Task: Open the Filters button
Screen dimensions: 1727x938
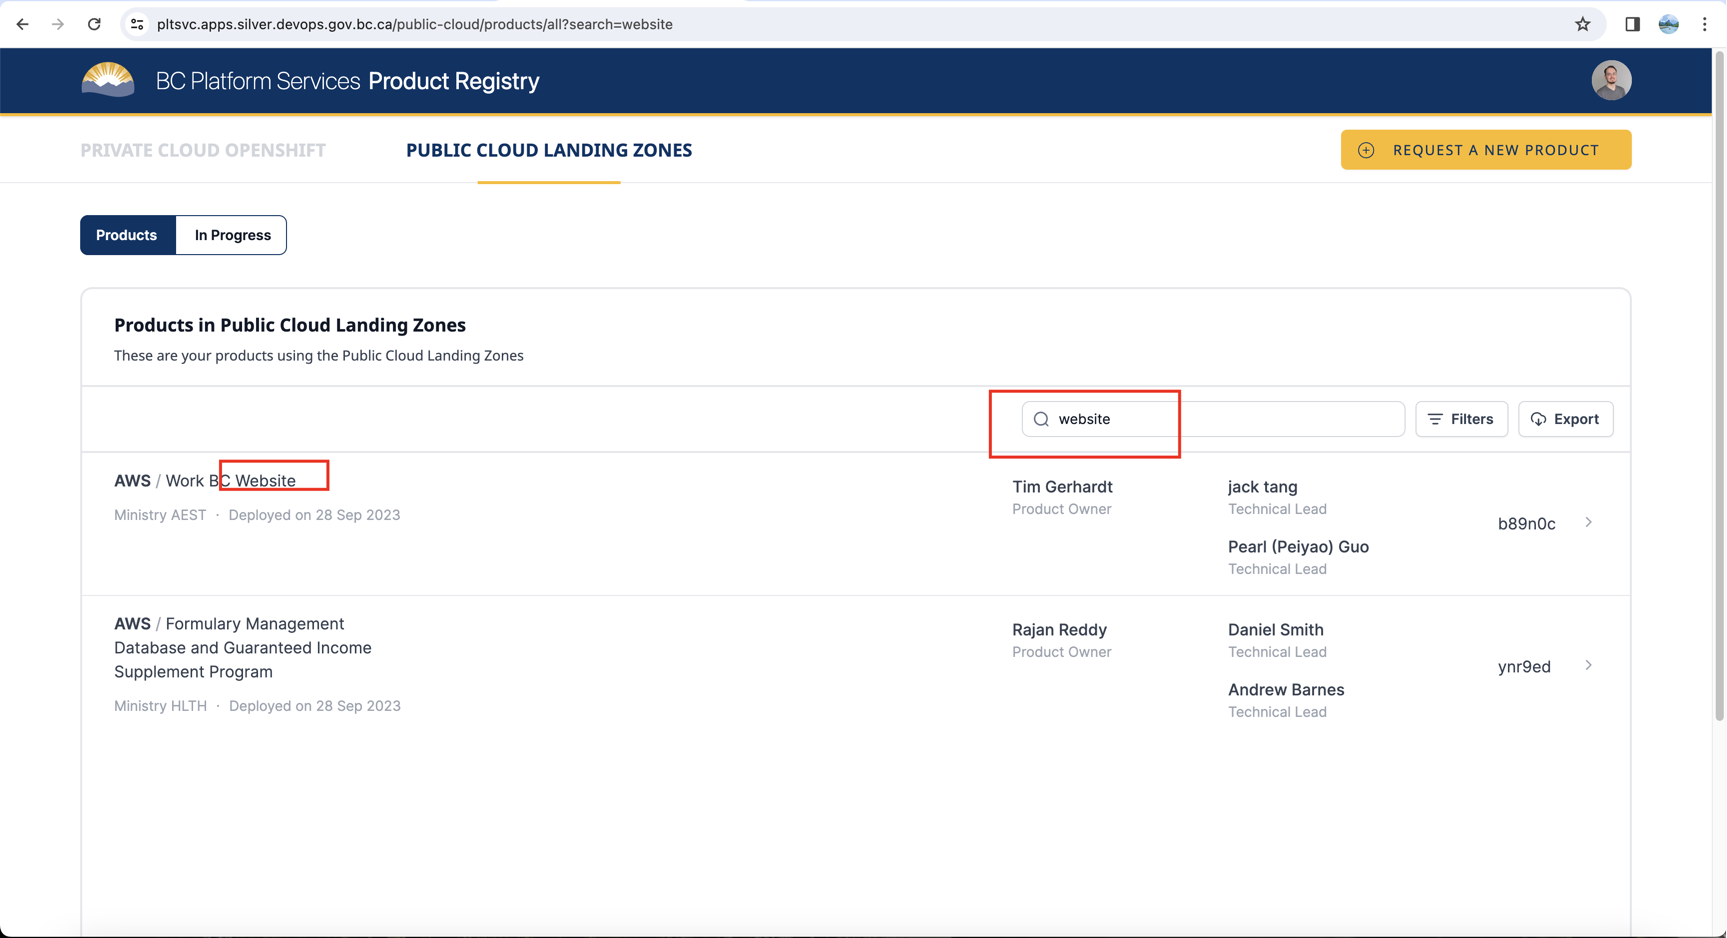Action: coord(1461,419)
